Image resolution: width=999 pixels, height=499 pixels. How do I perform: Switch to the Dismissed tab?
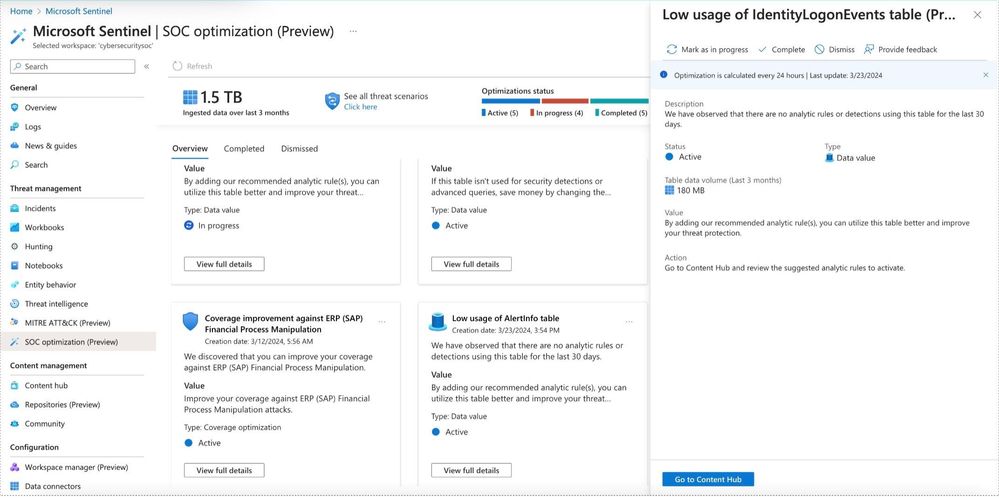[x=299, y=148]
